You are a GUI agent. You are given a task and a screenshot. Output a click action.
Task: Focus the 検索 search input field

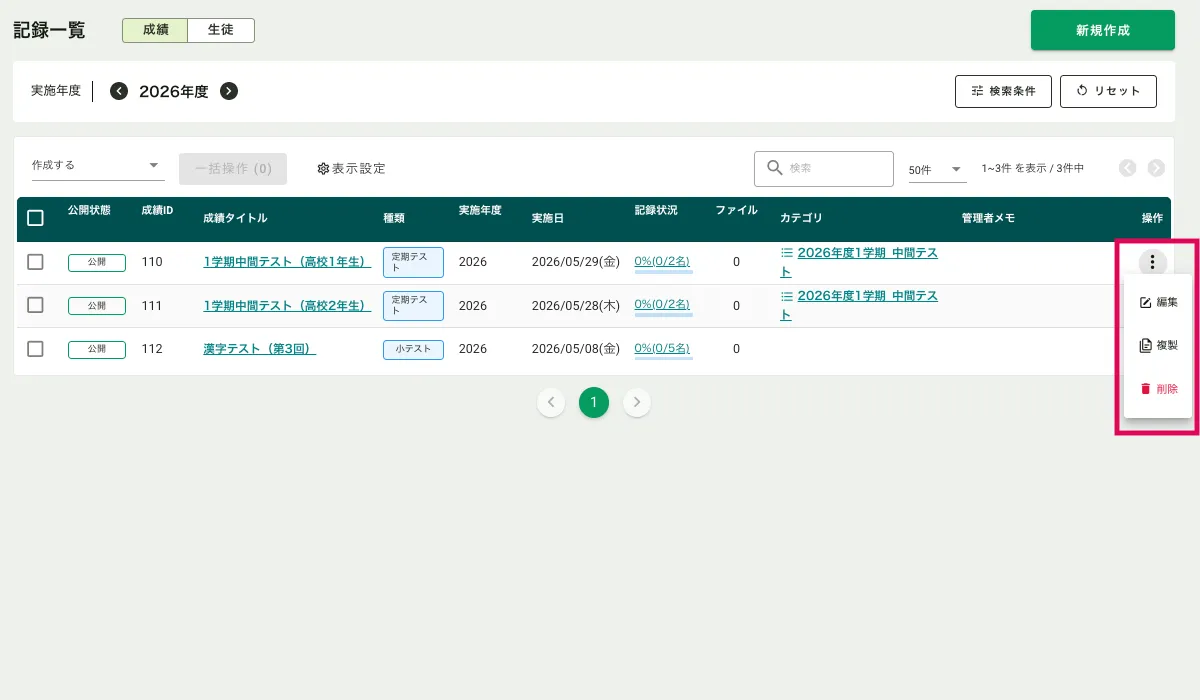(835, 169)
